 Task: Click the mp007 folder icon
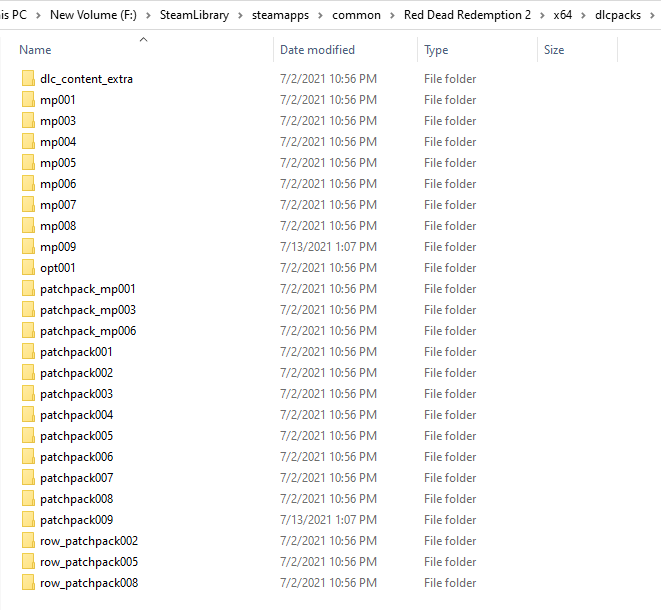click(x=28, y=204)
